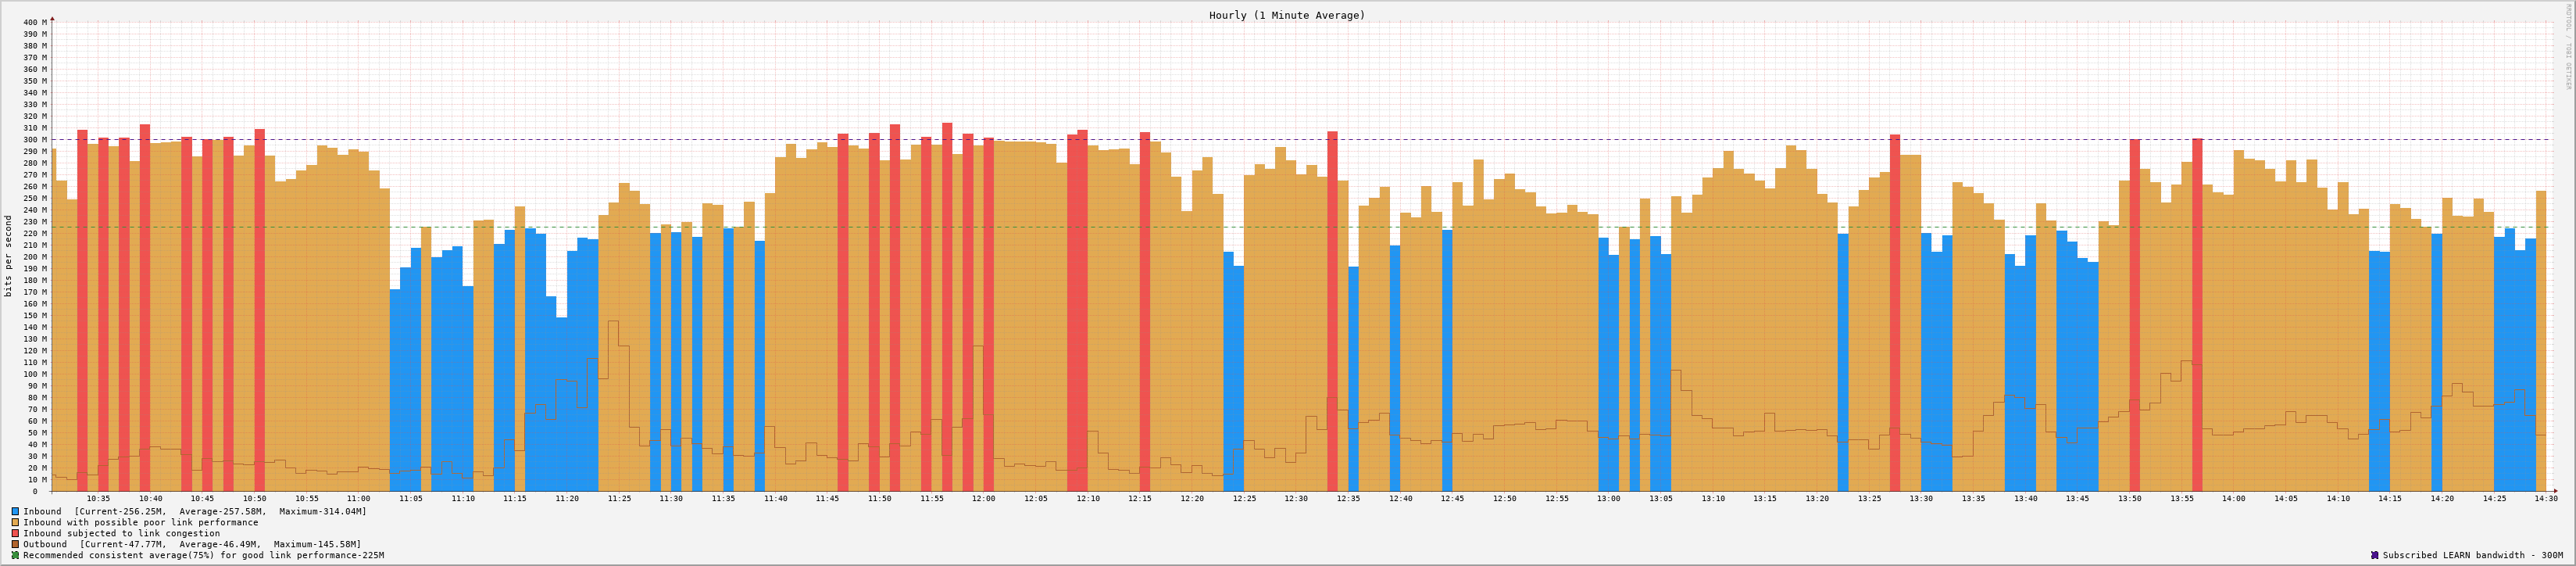The height and width of the screenshot is (566, 2576).
Task: Select the 12:00 time label
Action: [x=983, y=498]
